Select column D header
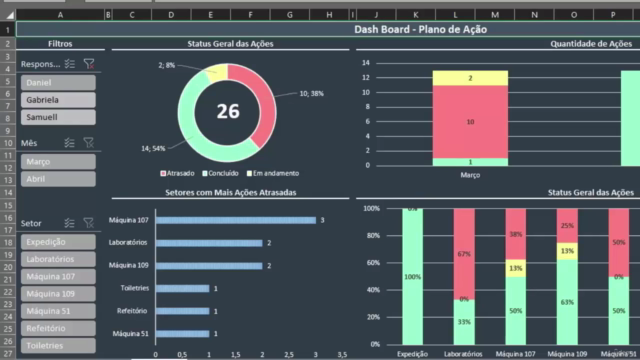 coord(171,15)
